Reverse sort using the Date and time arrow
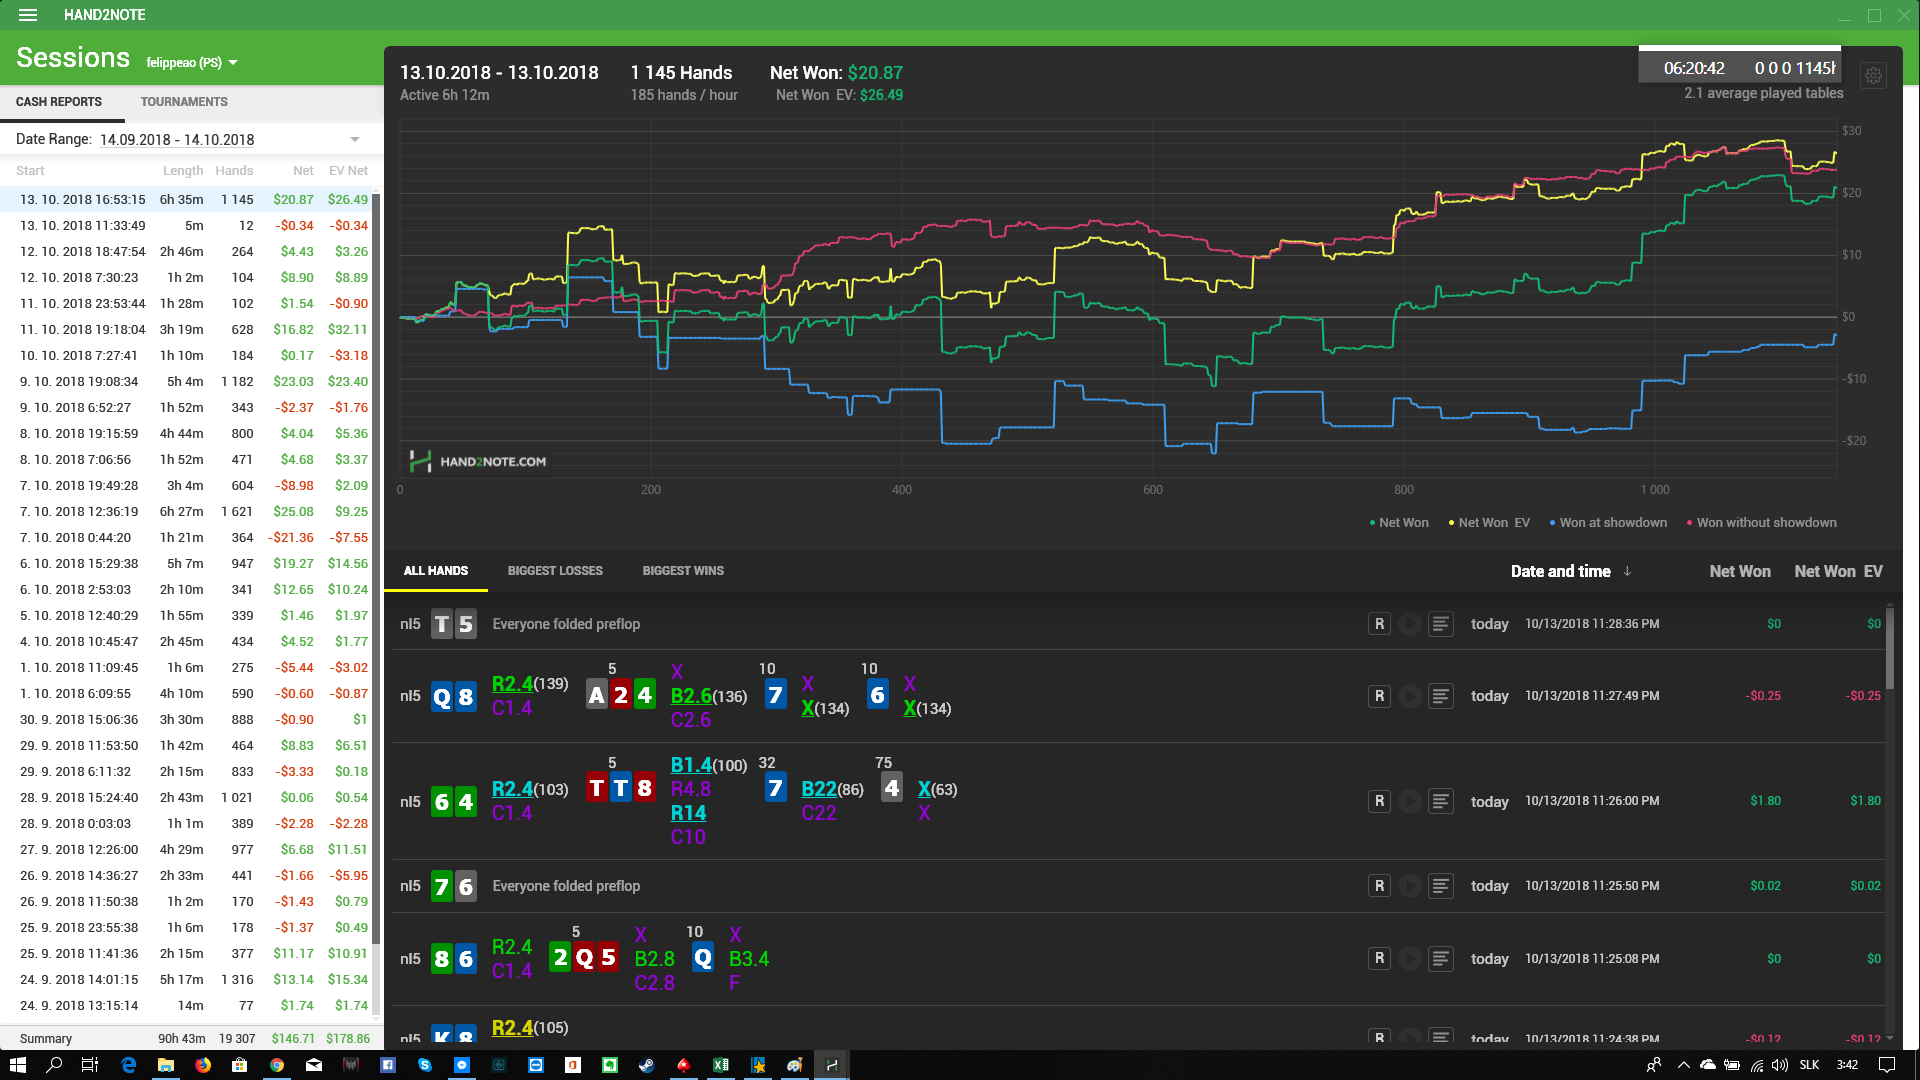The width and height of the screenshot is (1920, 1080). point(1627,571)
